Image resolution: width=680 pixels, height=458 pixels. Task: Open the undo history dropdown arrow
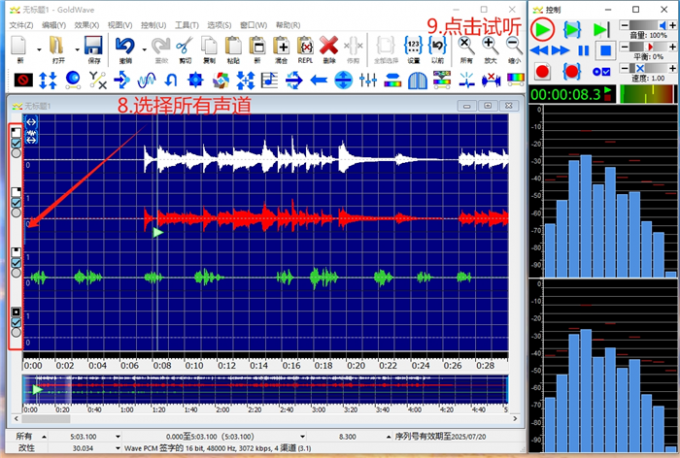click(144, 49)
